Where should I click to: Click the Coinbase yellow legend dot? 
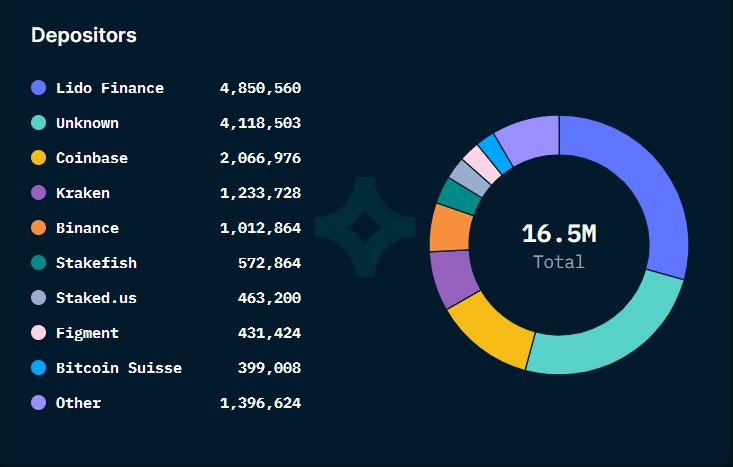pos(38,158)
